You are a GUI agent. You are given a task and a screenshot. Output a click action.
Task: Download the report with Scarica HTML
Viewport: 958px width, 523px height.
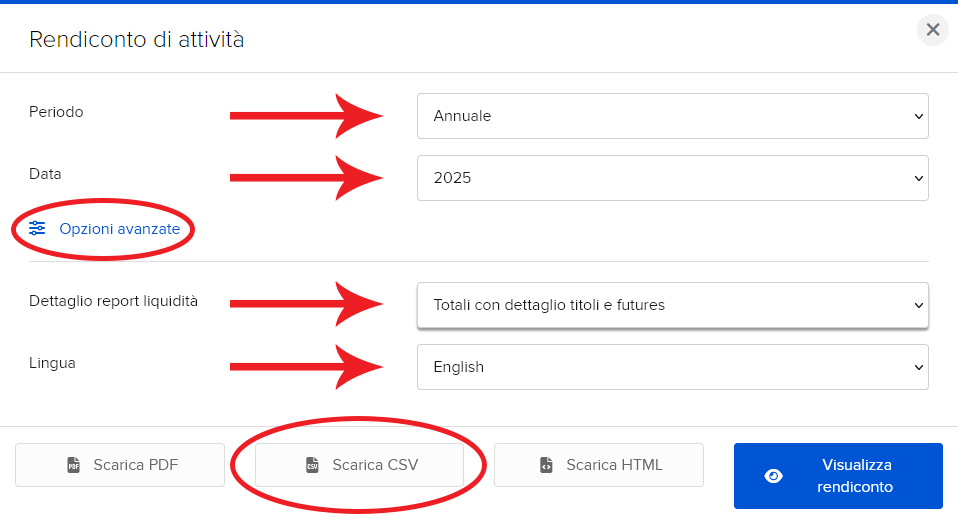(x=599, y=465)
